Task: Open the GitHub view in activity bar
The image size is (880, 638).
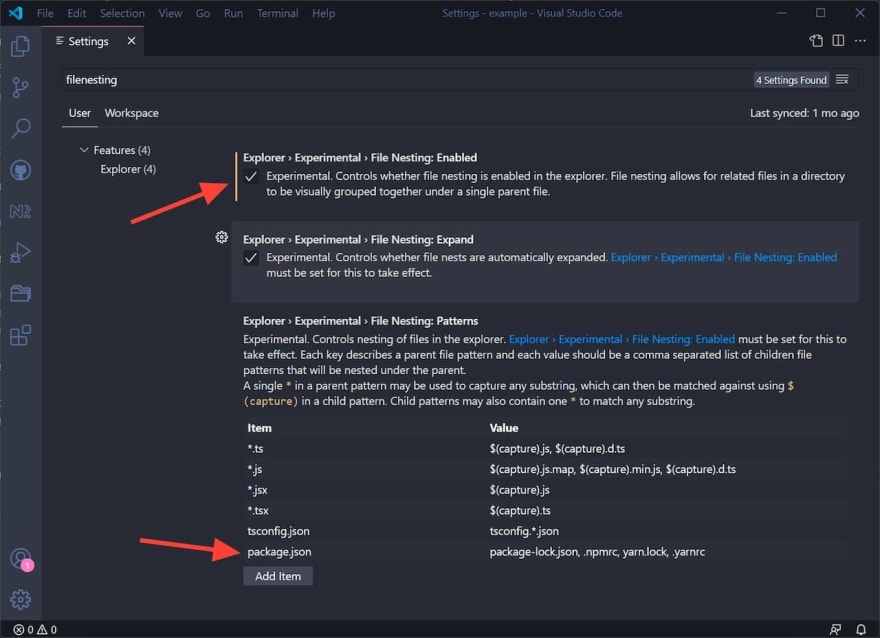Action: tap(20, 170)
